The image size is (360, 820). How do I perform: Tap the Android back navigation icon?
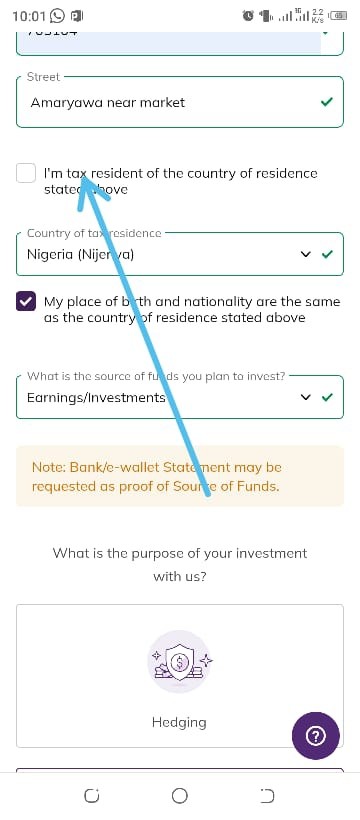point(267,795)
